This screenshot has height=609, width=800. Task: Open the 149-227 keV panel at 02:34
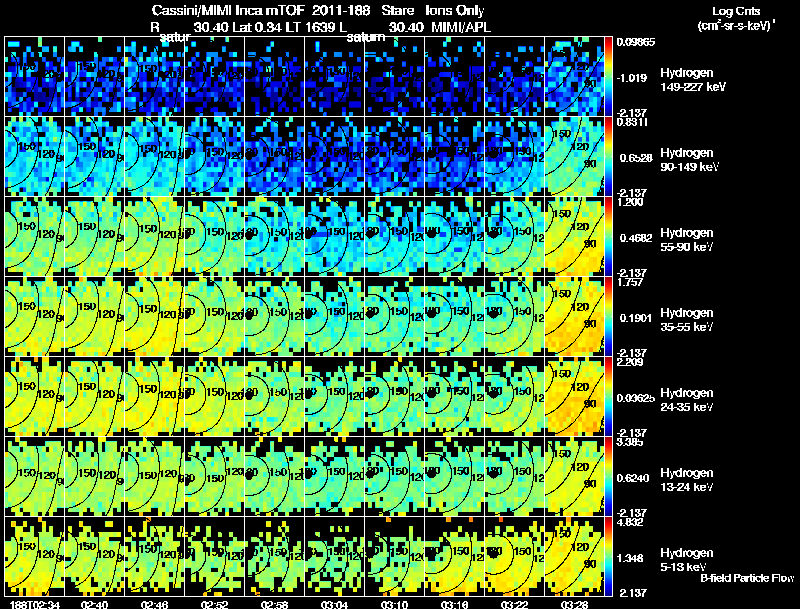(34, 76)
